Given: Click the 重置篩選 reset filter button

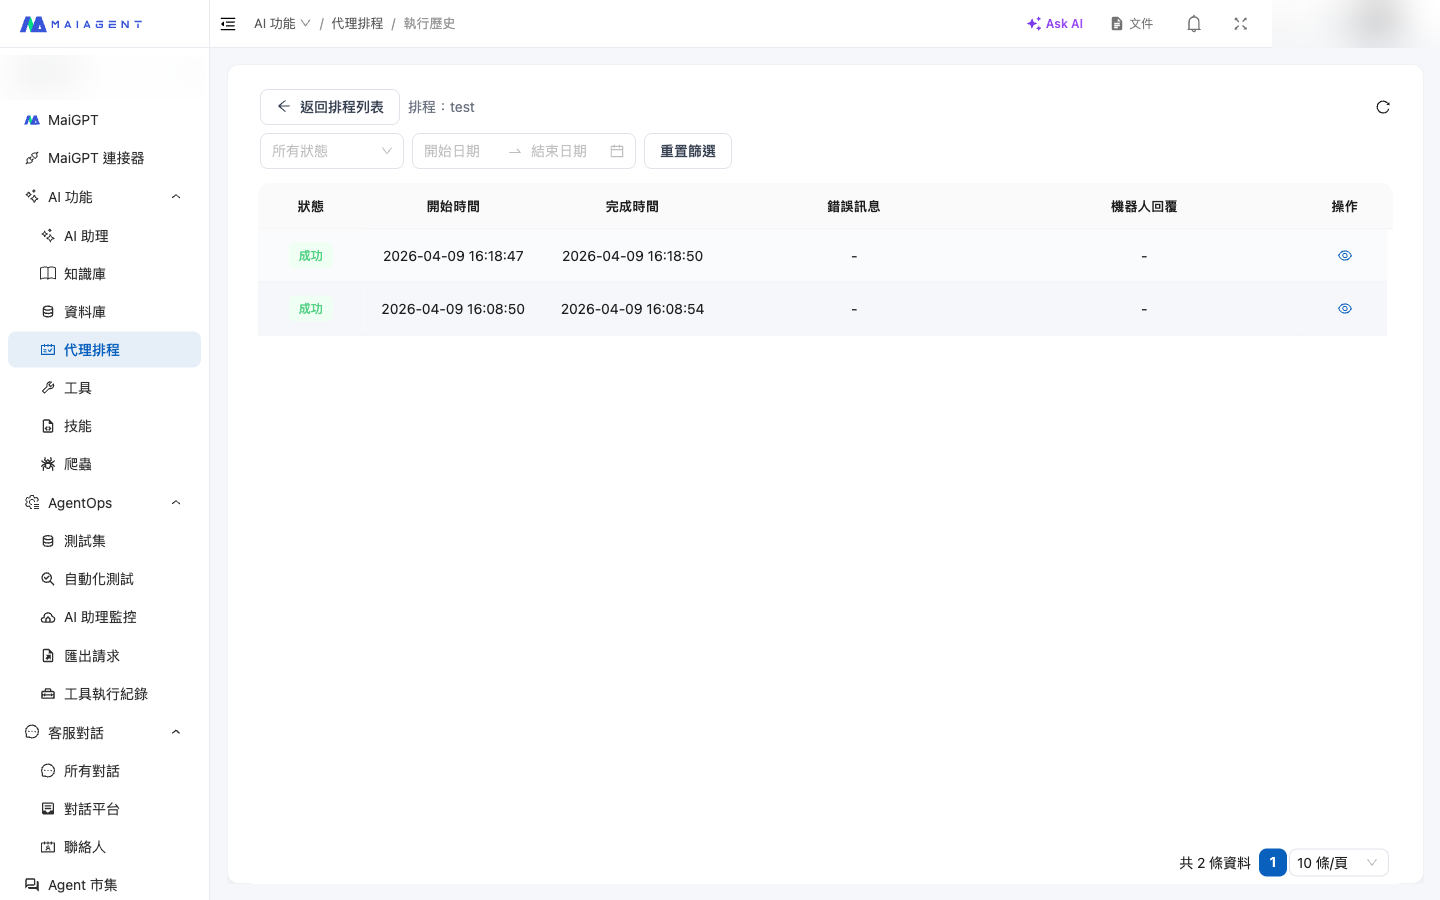Looking at the screenshot, I should 688,151.
